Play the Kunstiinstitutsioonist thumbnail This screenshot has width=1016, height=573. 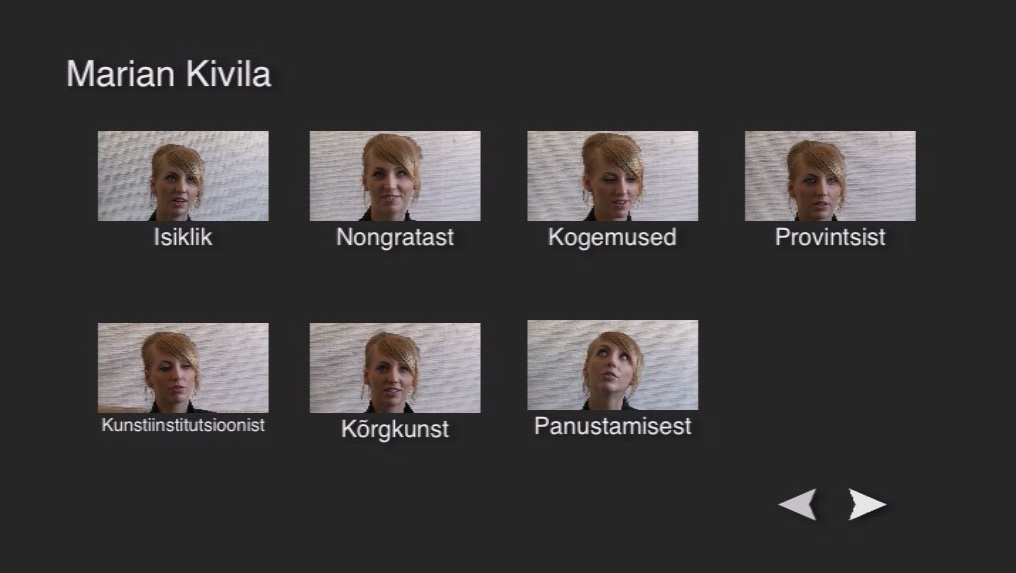(183, 368)
